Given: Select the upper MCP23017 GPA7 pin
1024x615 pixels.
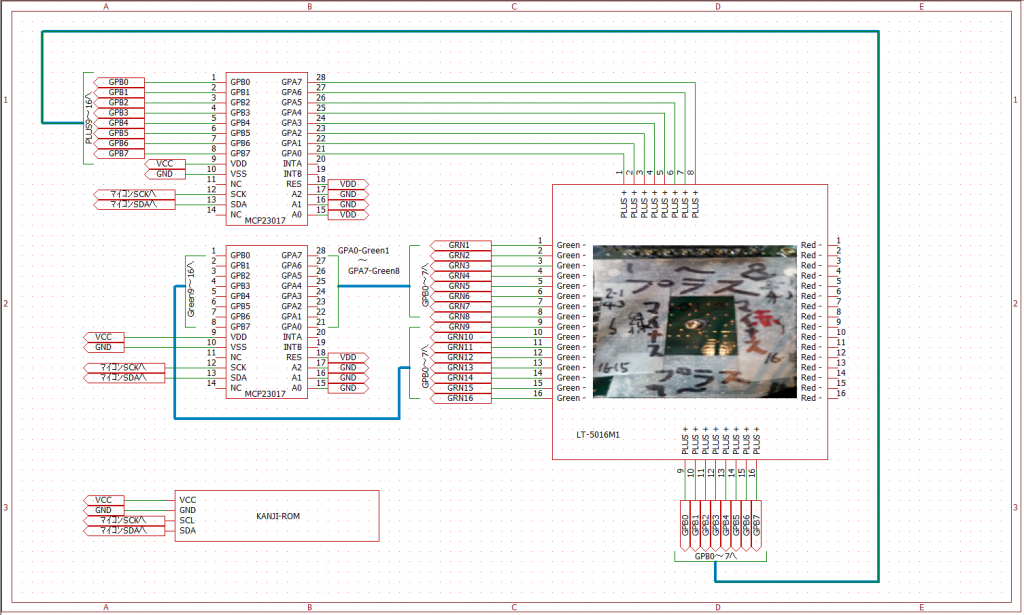Looking at the screenshot, I should pos(292,82).
